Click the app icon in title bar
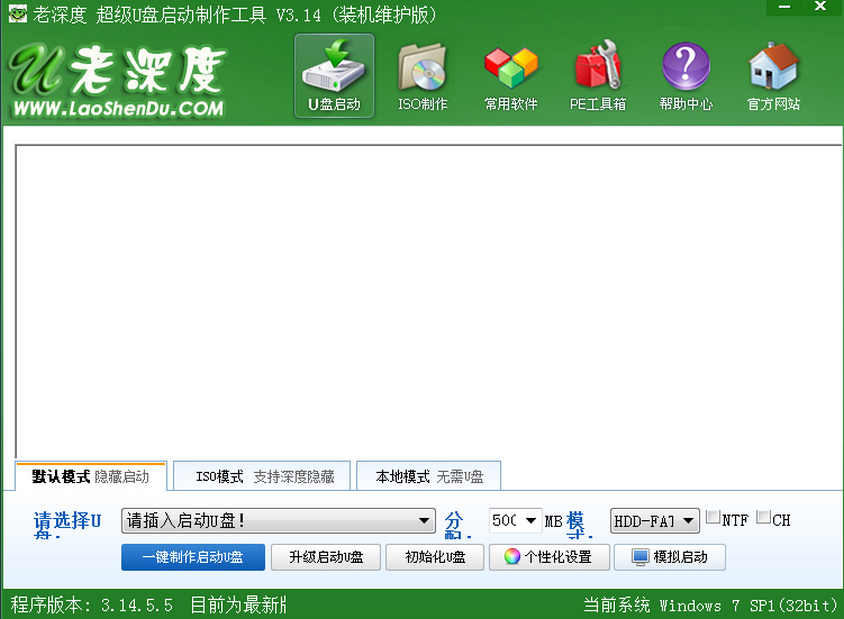This screenshot has height=619, width=844. (x=17, y=13)
